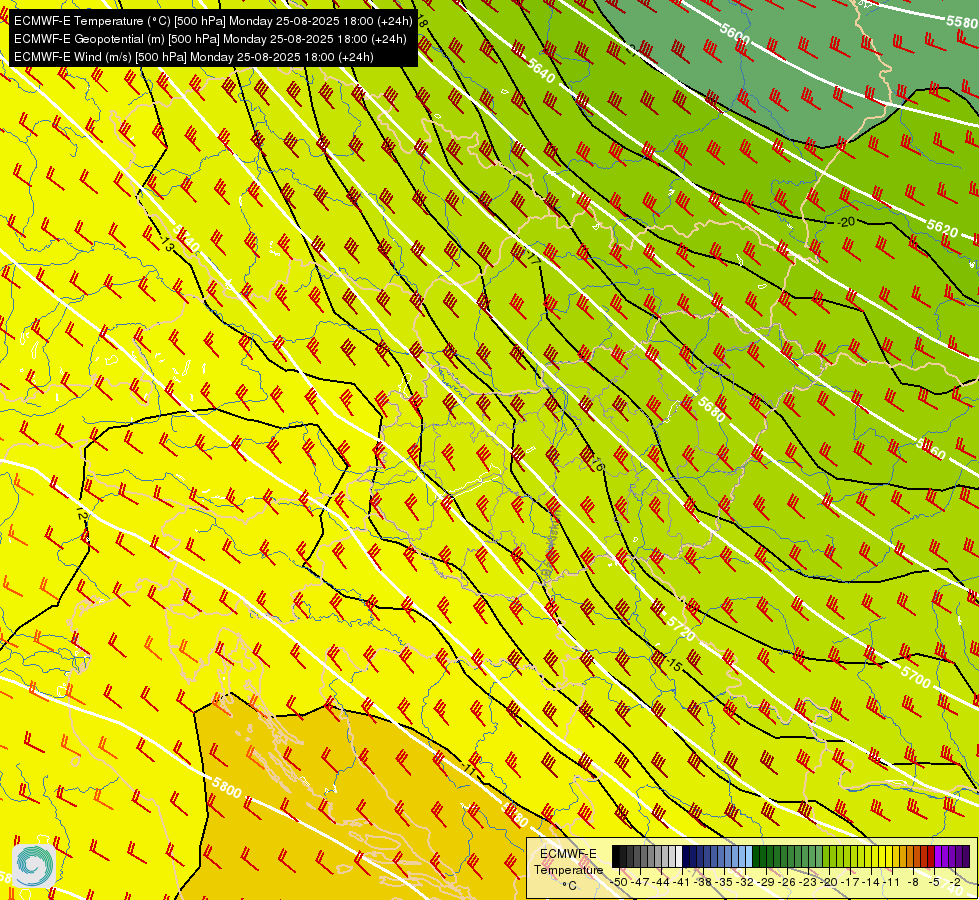
Task: Click the -38 tick in the legend
Action: point(703,883)
